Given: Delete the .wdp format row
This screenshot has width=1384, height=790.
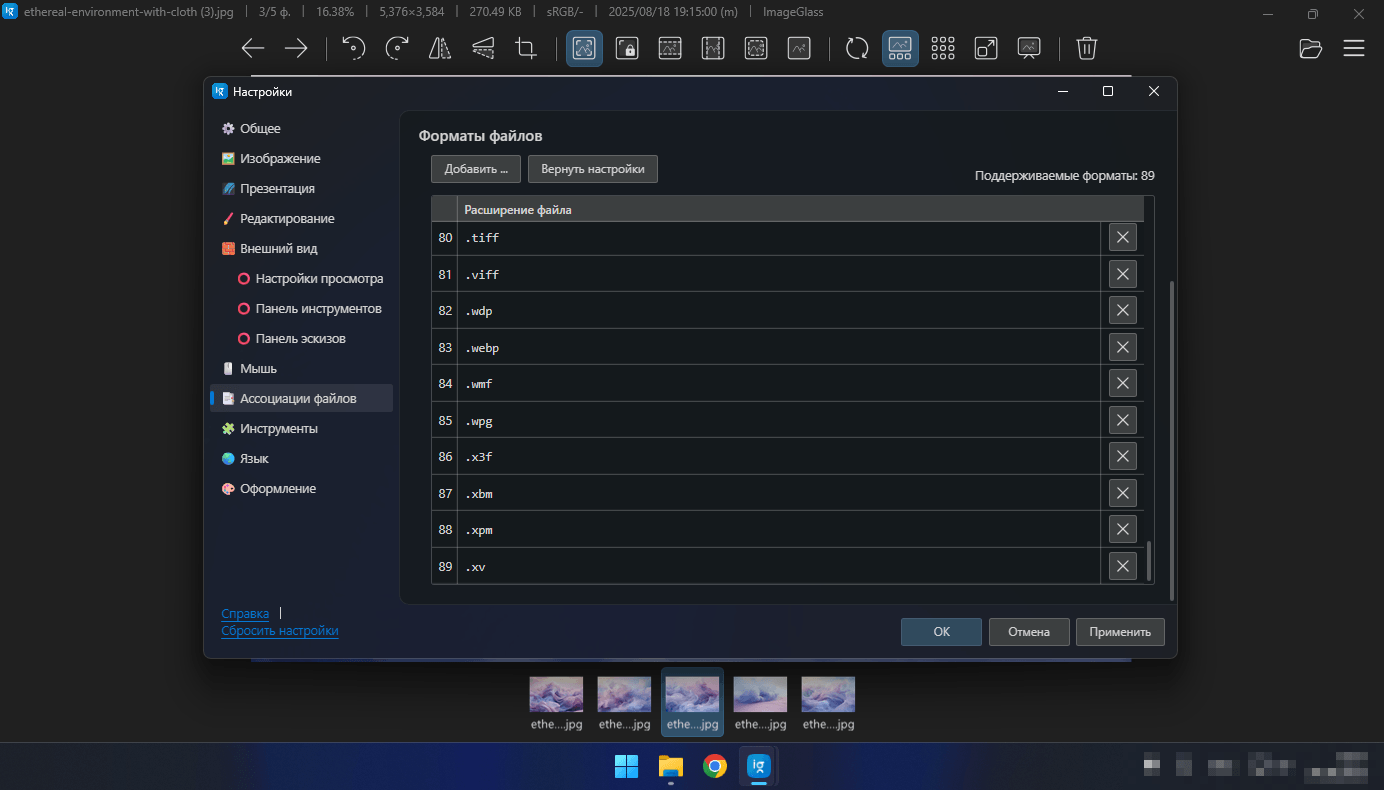Looking at the screenshot, I should [1123, 311].
